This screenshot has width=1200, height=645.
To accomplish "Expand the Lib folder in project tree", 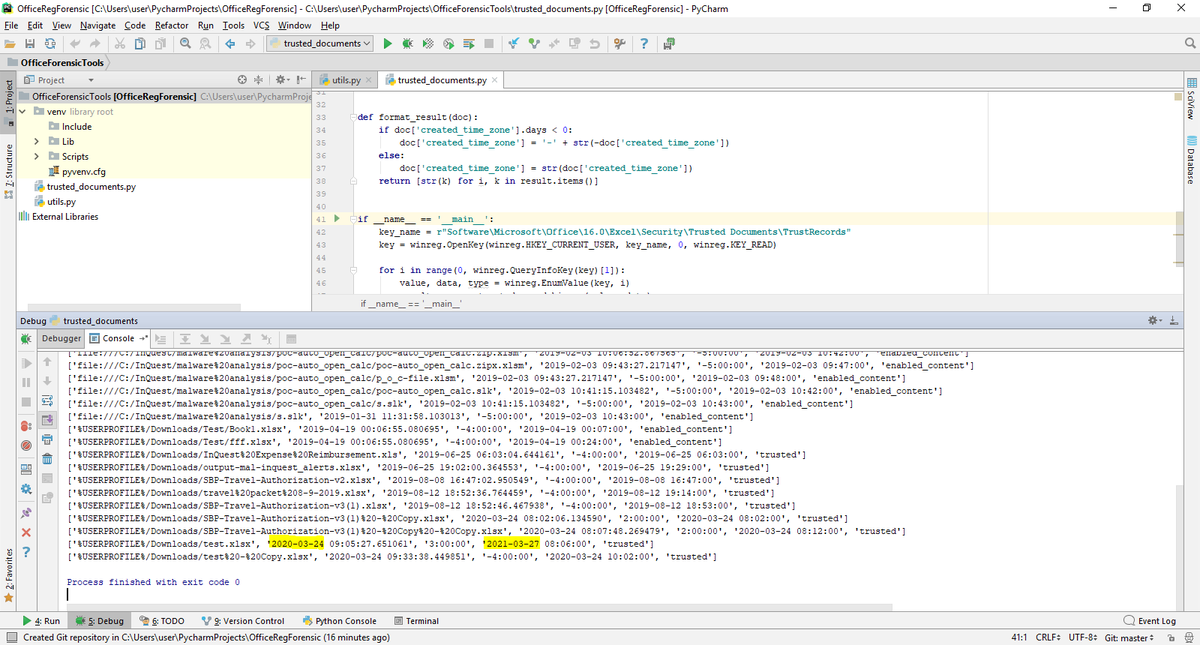I will (38, 141).
